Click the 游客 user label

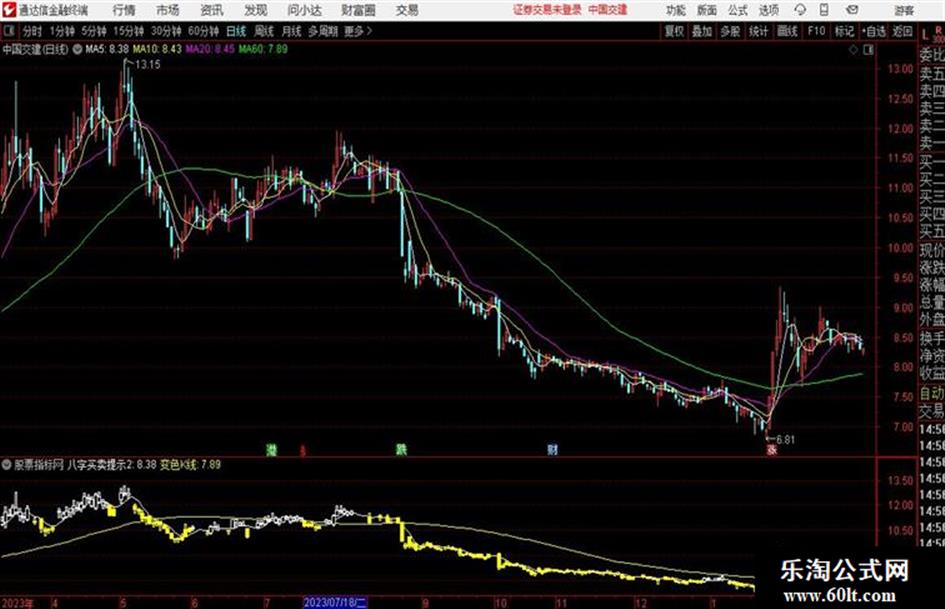coord(904,10)
